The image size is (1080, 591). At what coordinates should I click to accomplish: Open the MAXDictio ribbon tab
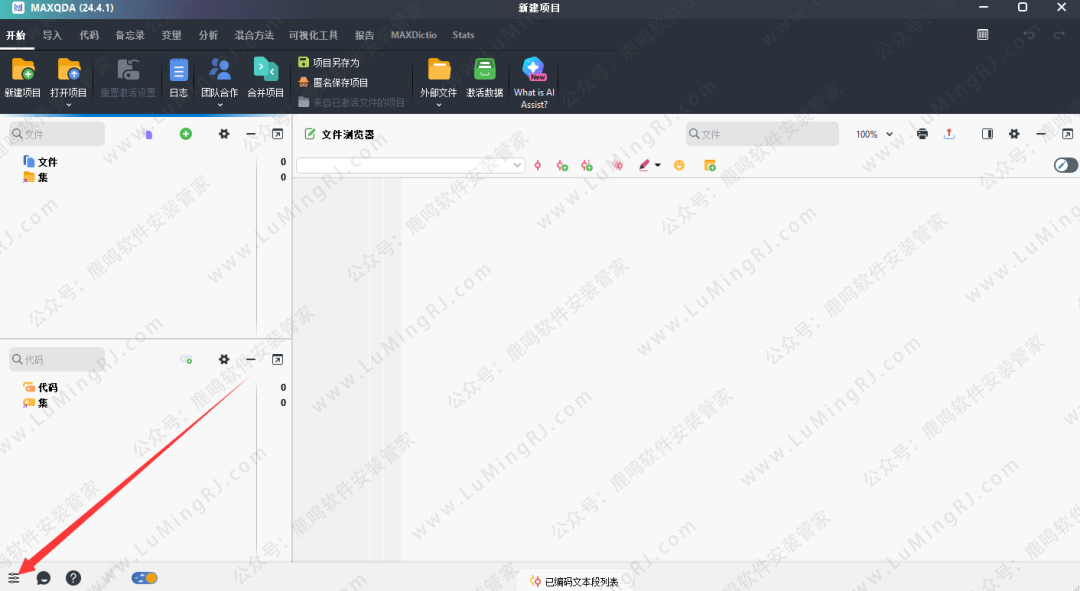(413, 35)
